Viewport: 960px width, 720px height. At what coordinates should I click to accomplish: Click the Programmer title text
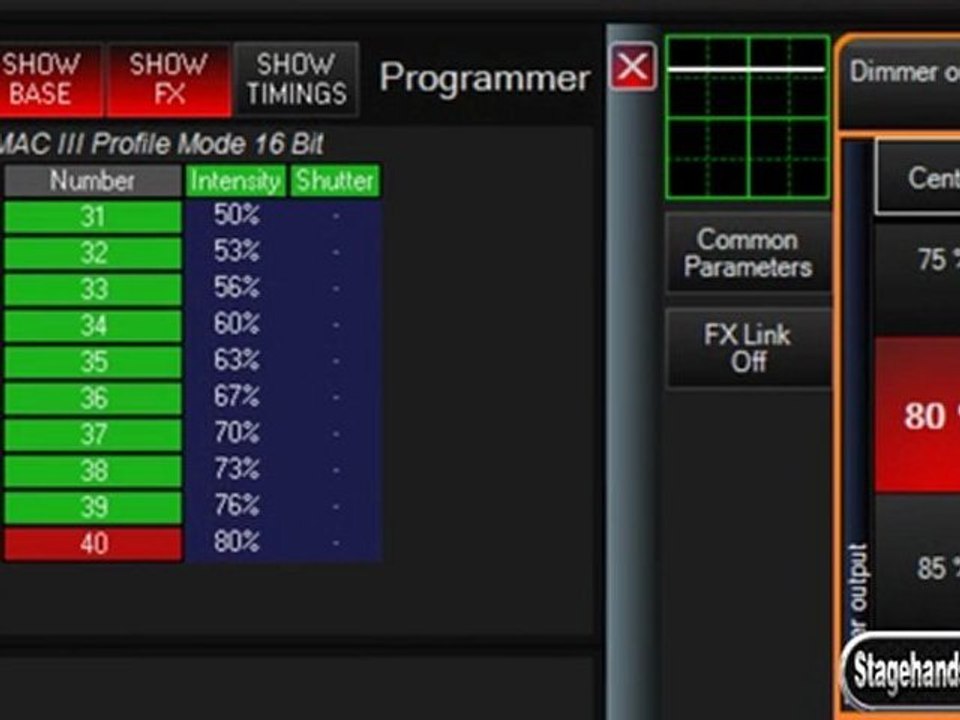(484, 79)
